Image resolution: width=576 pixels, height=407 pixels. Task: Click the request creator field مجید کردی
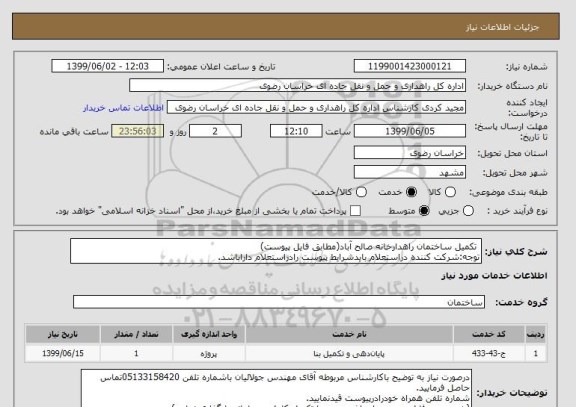pyautogui.click(x=316, y=108)
